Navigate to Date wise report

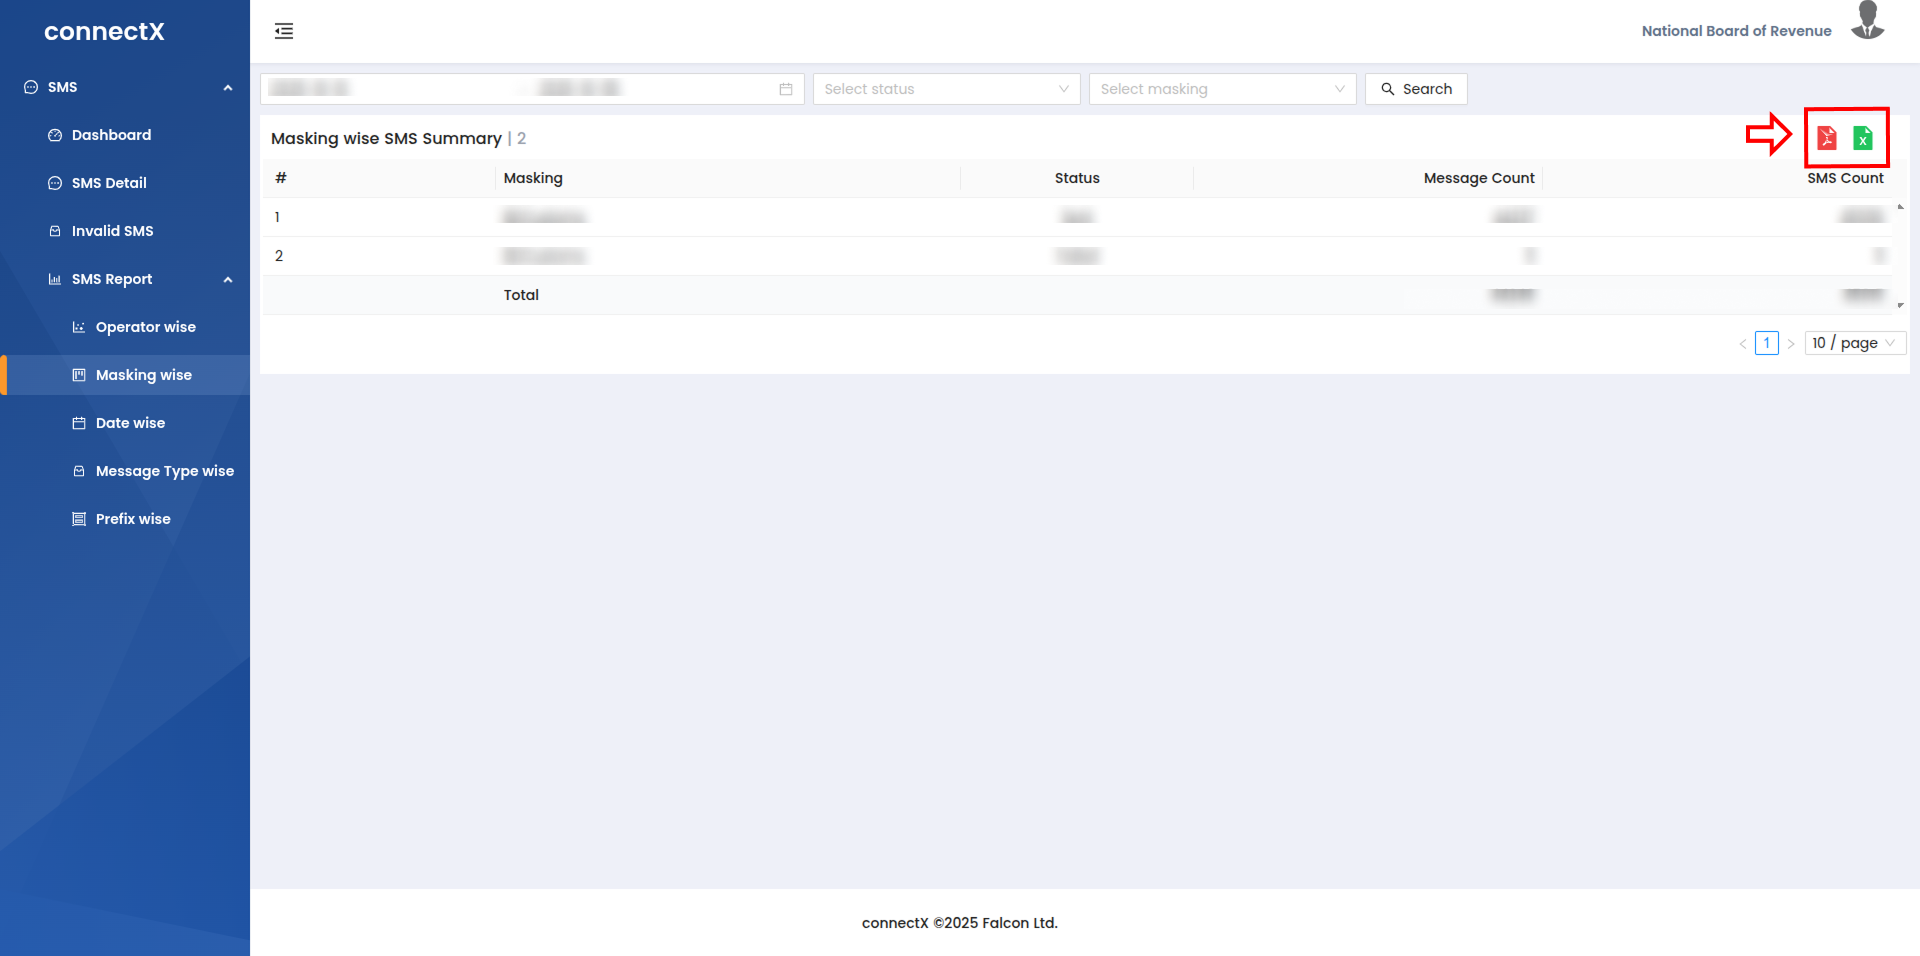(130, 423)
